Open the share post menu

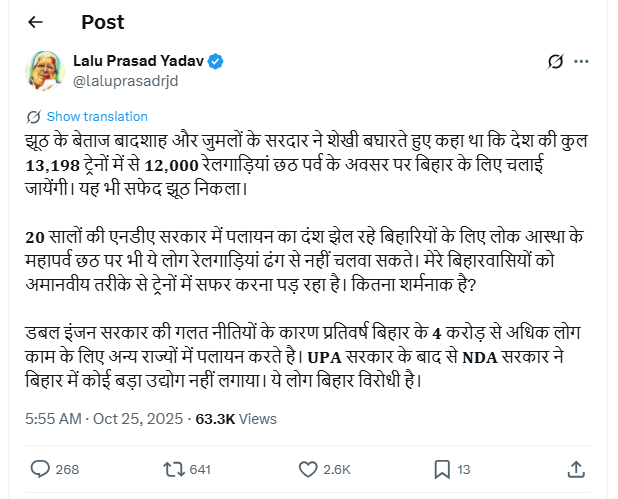(576, 468)
